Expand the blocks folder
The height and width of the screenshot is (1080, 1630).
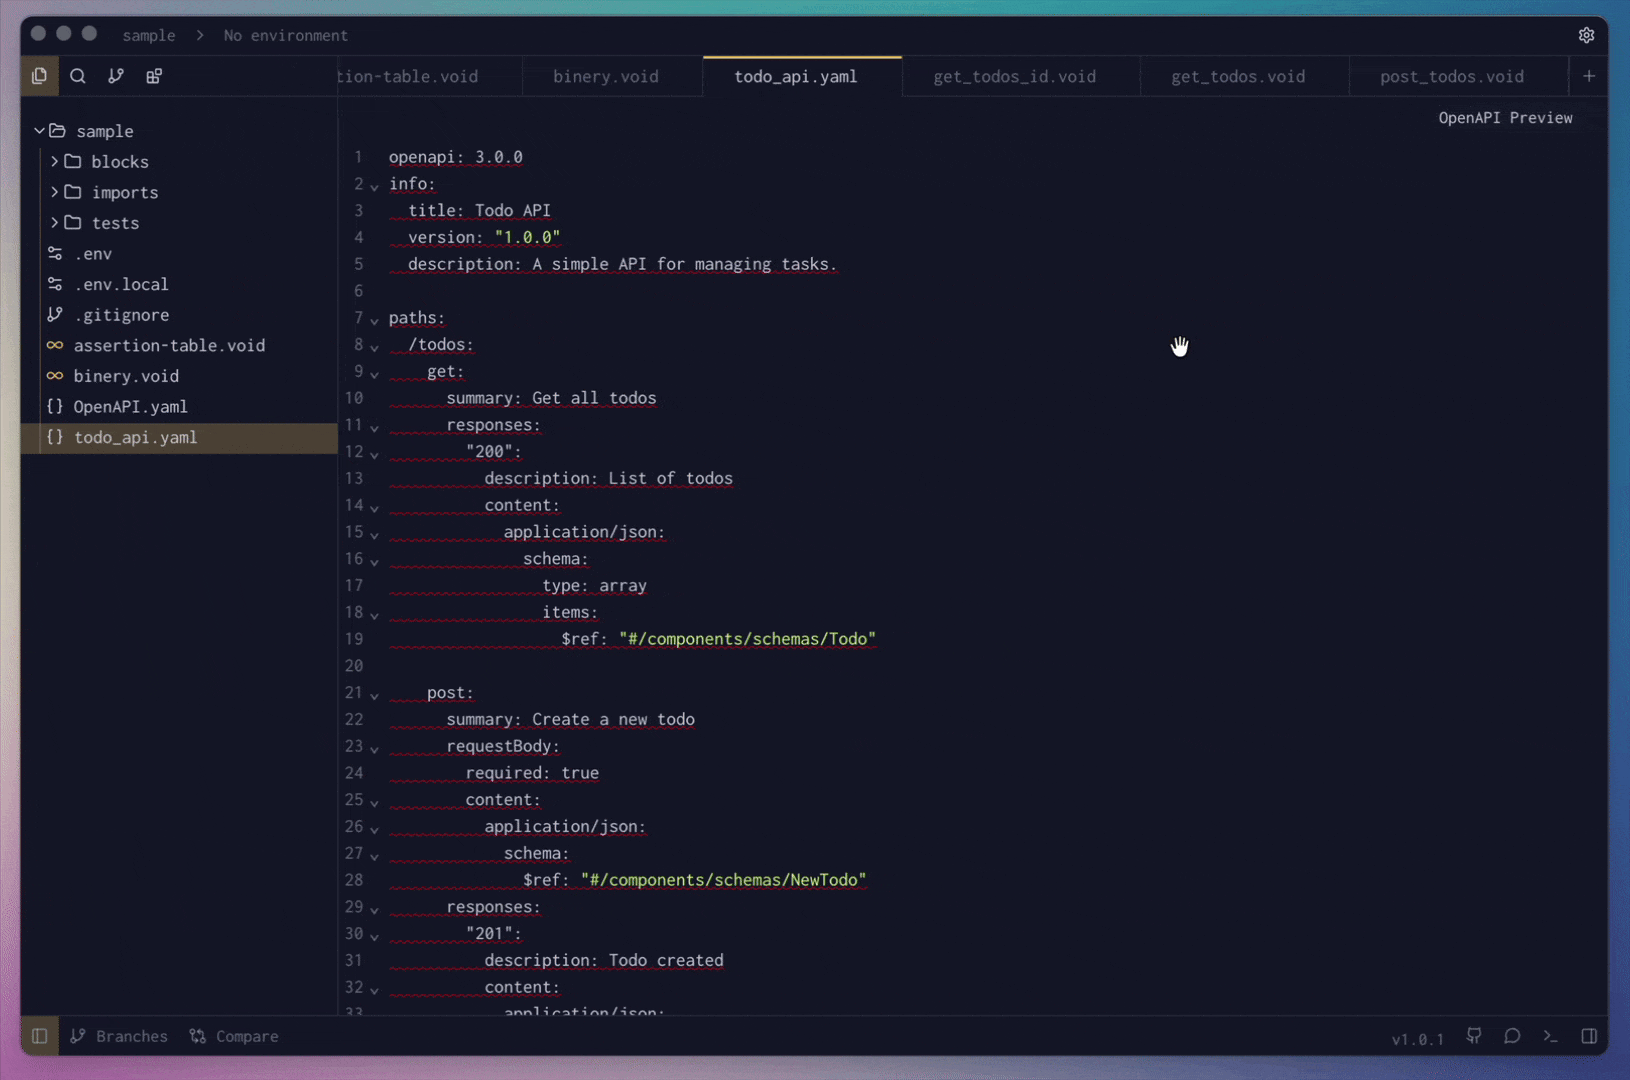(x=55, y=161)
